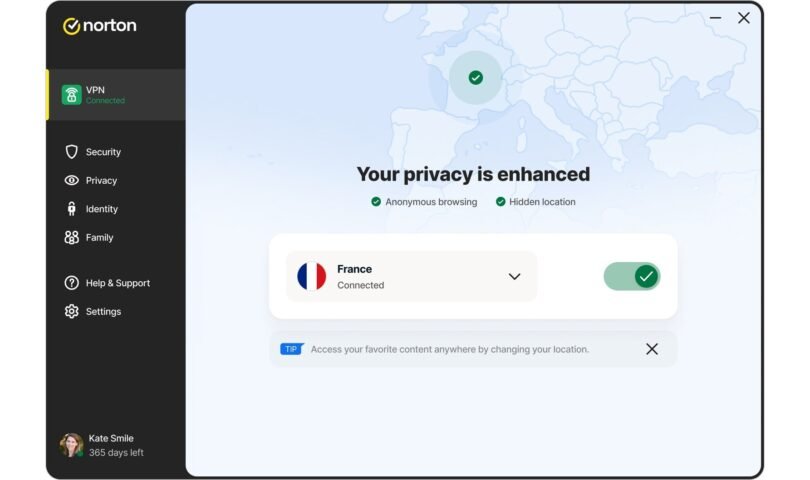Click the Family people icon
Viewport: 810px width, 480px height.
(x=71, y=238)
